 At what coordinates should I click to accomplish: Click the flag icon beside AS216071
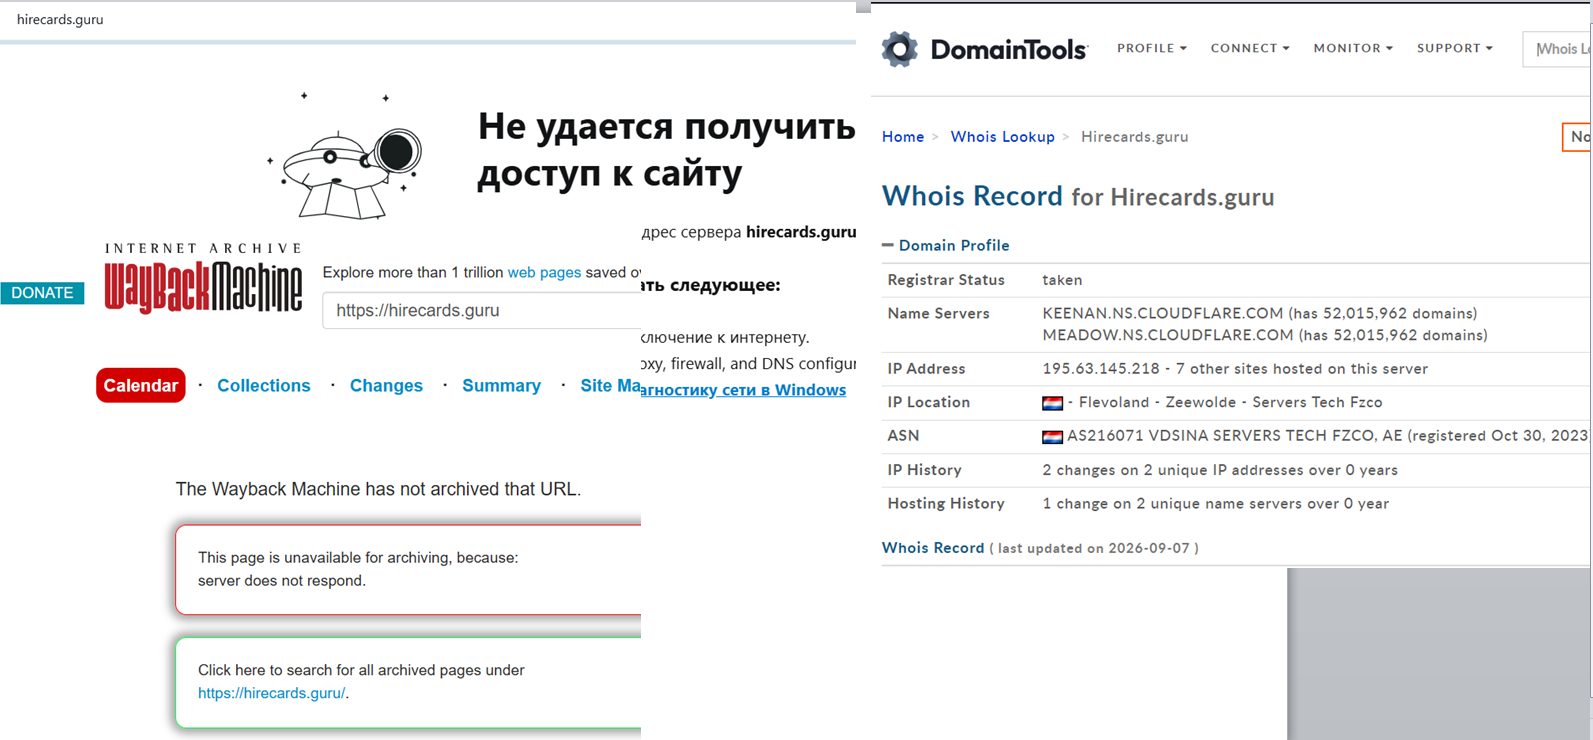tap(1052, 437)
